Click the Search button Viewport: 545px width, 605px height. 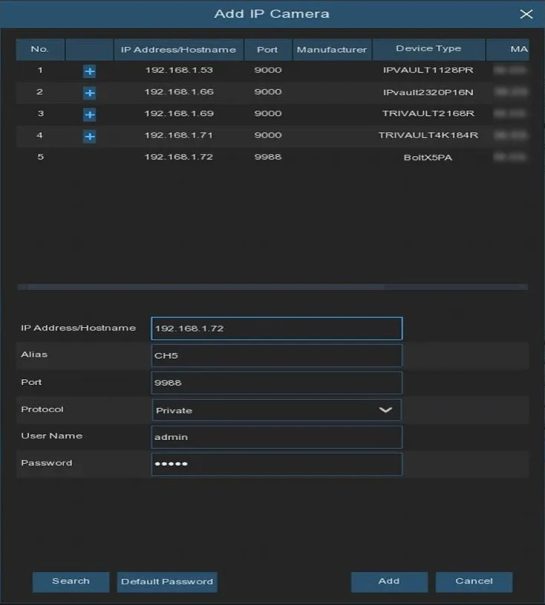click(71, 581)
